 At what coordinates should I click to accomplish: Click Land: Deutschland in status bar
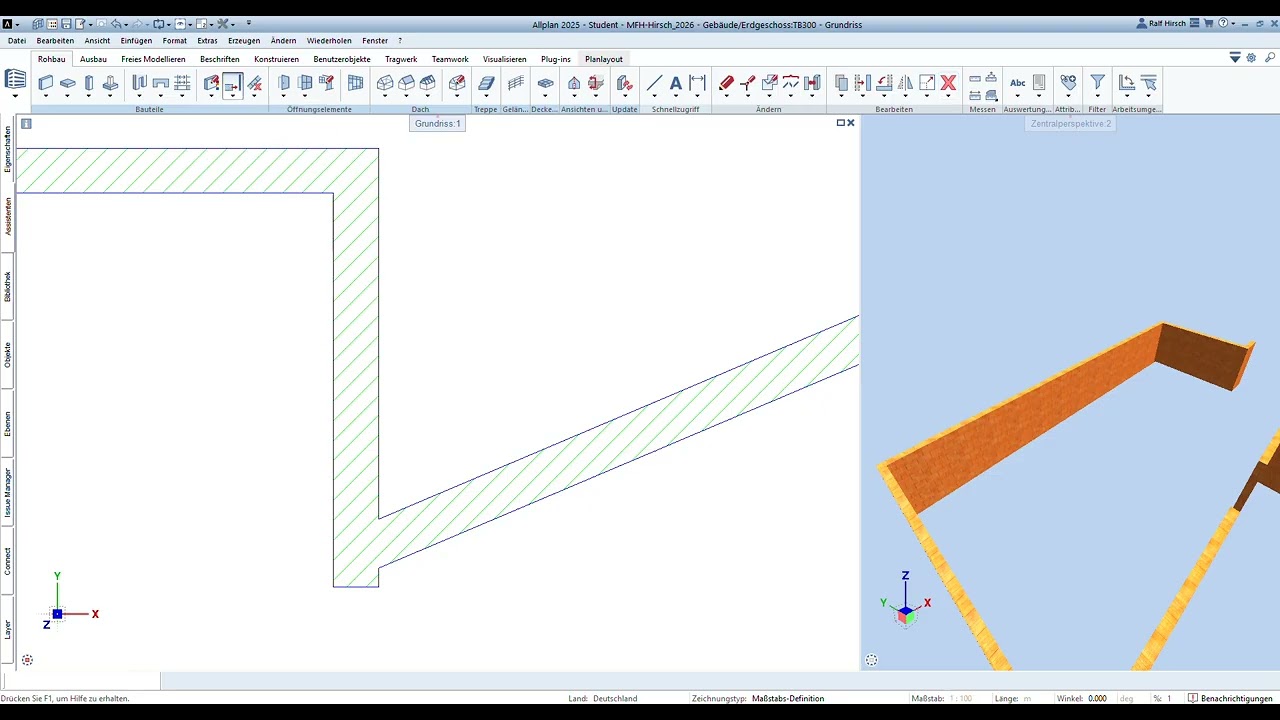pyautogui.click(x=602, y=698)
